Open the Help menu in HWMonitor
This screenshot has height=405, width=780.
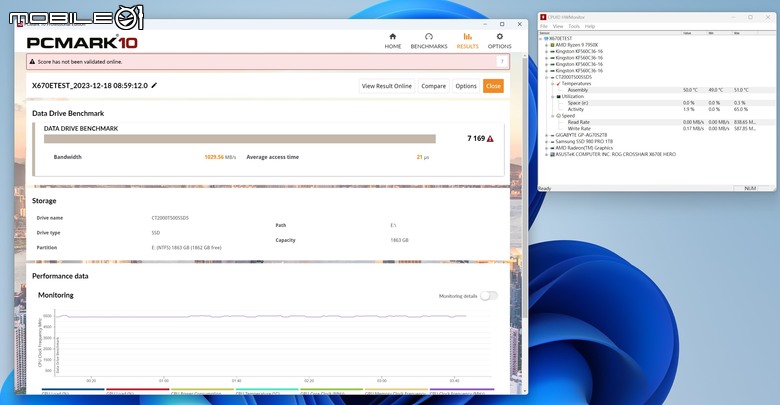click(x=590, y=26)
